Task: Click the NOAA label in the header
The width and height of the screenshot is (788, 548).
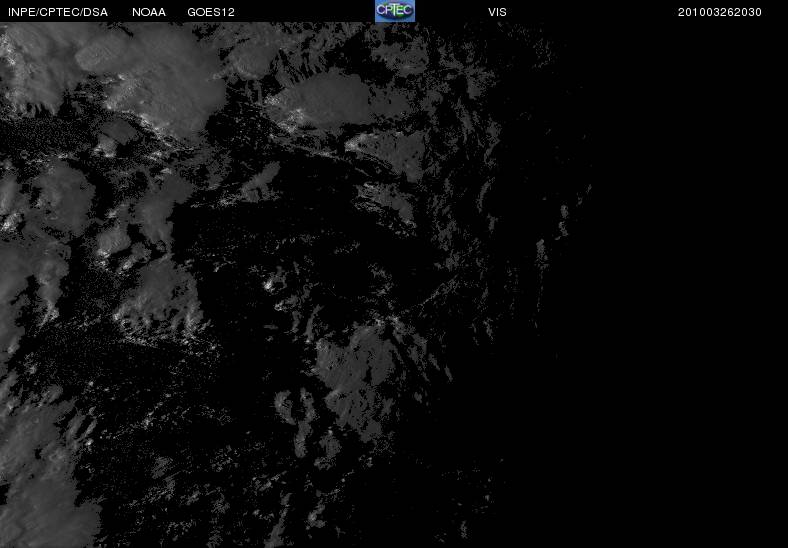Action: 149,12
